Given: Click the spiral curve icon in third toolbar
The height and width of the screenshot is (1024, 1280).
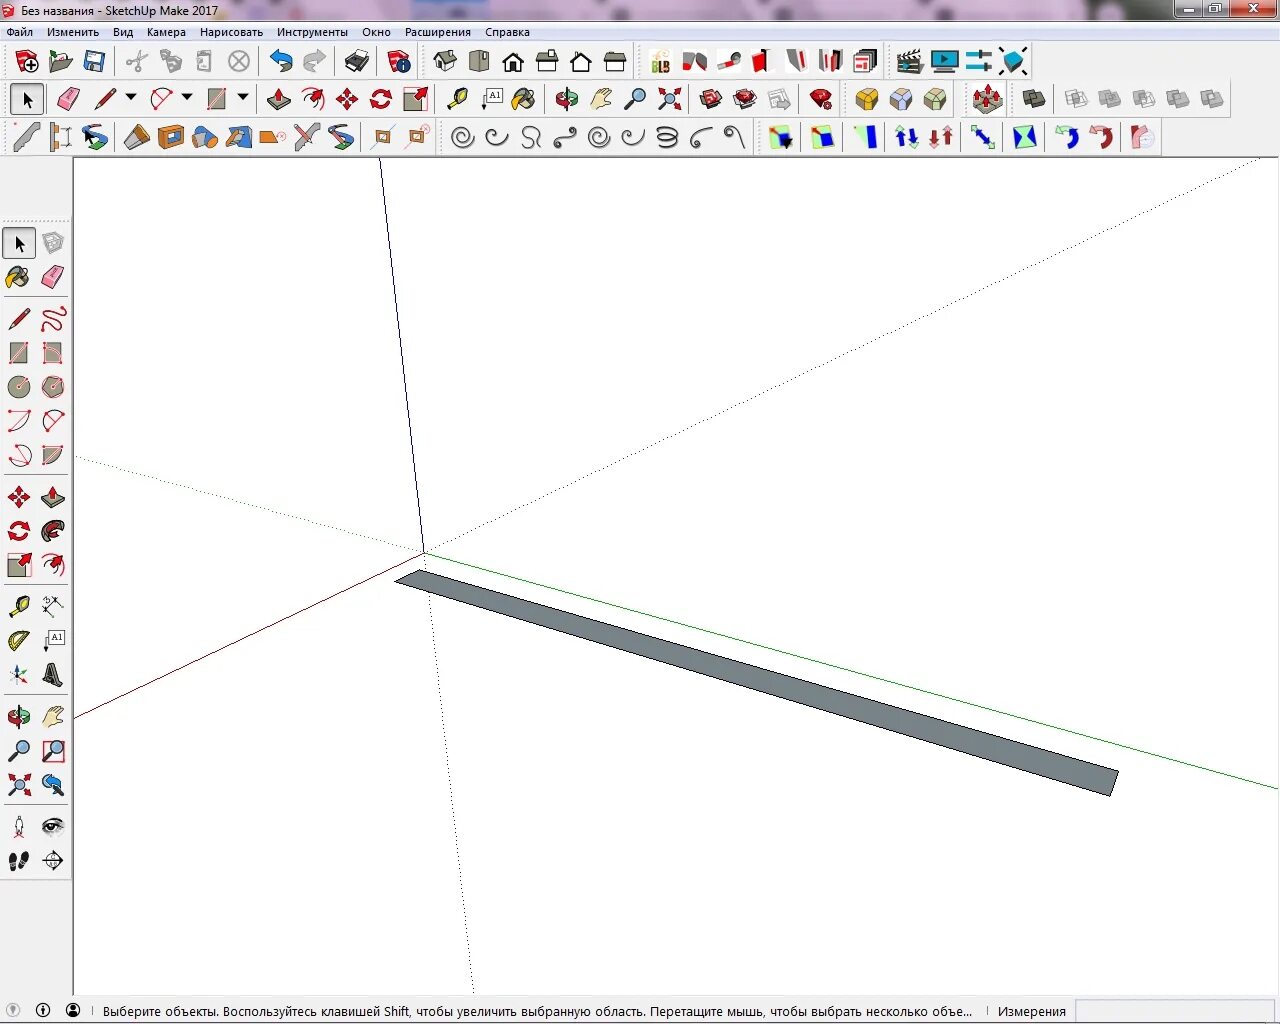Looking at the screenshot, I should coord(462,137).
